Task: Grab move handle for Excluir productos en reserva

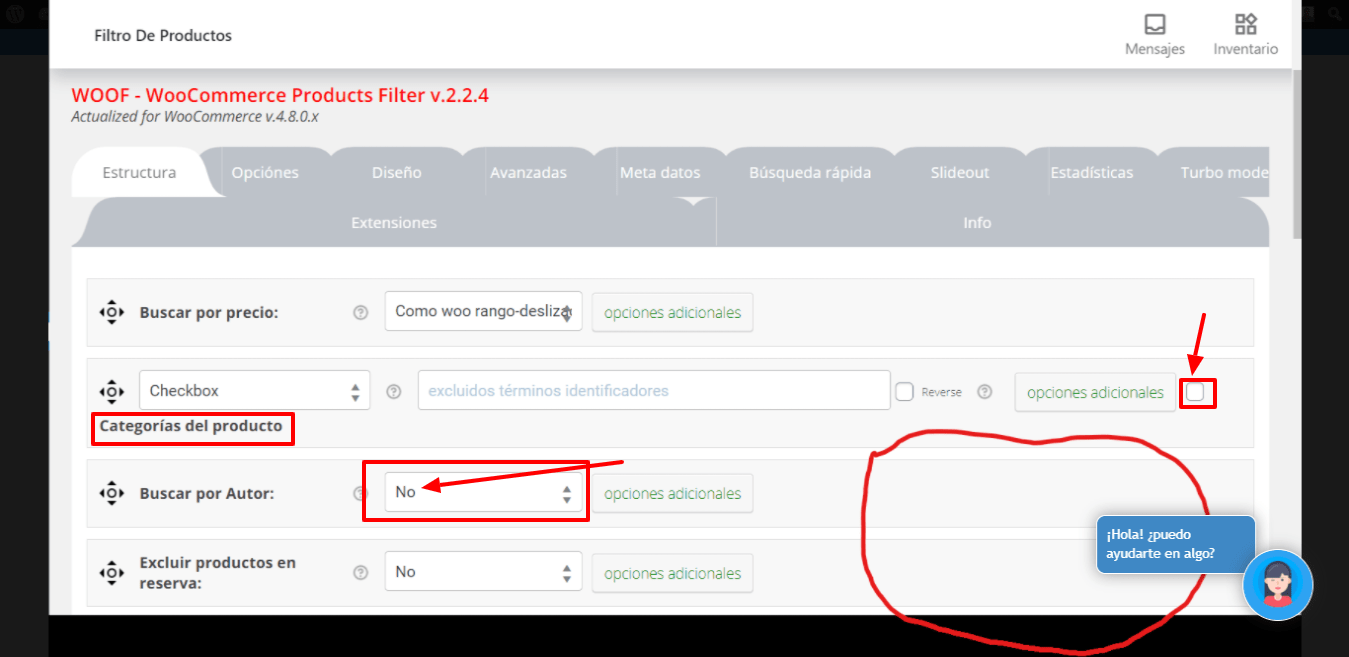Action: pos(111,573)
